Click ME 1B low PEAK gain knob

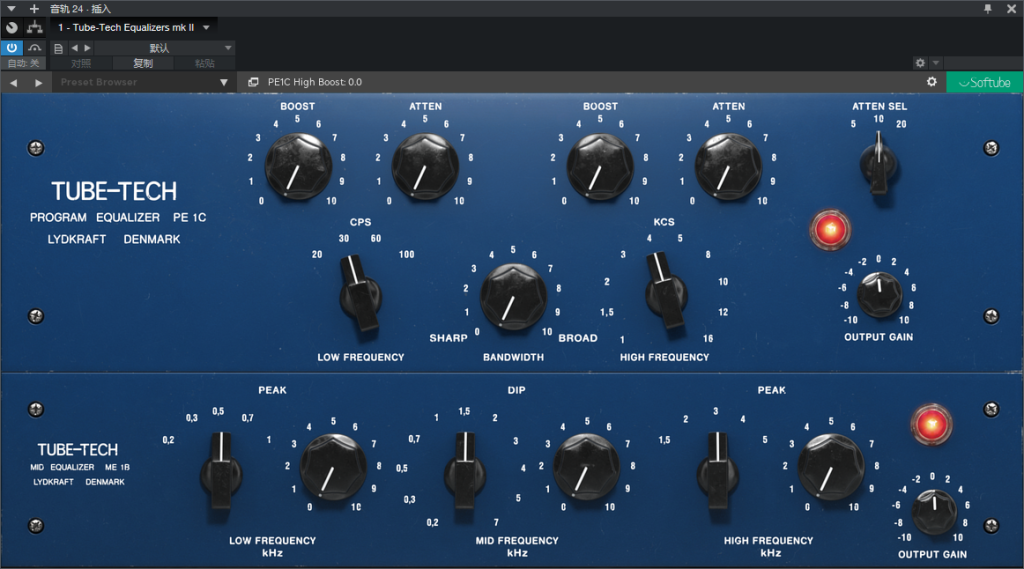pyautogui.click(x=333, y=468)
